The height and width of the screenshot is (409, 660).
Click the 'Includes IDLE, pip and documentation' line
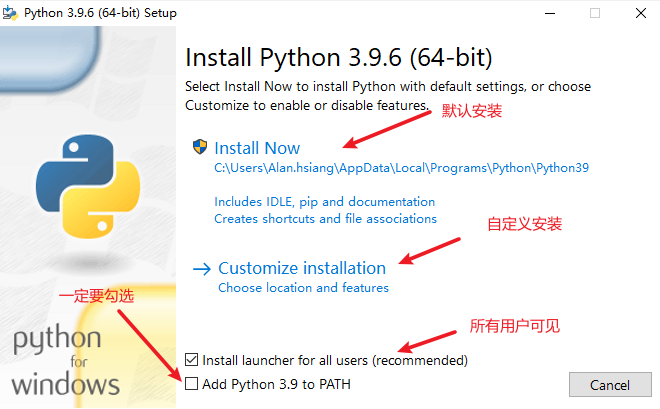pyautogui.click(x=325, y=201)
